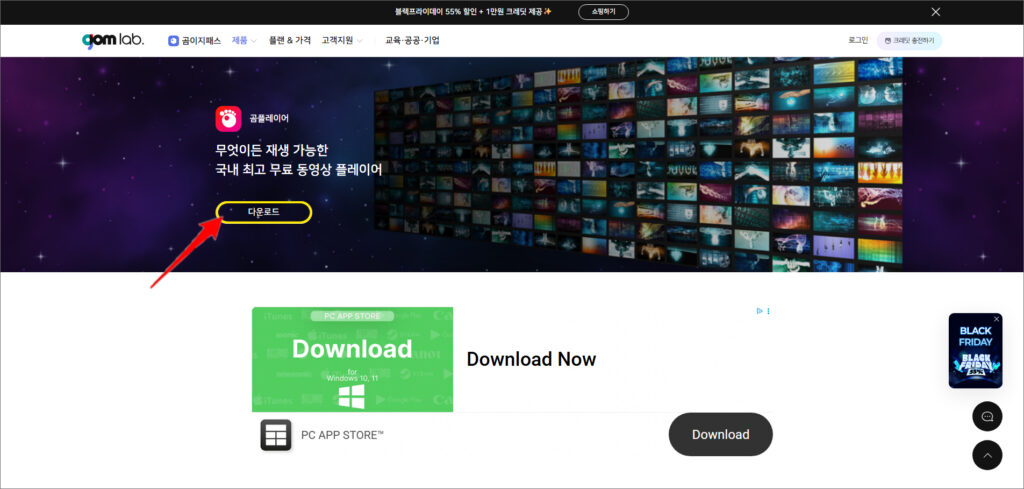Image resolution: width=1024 pixels, height=489 pixels.
Task: Open the 교육·공공·기업 menu item
Action: 412,41
